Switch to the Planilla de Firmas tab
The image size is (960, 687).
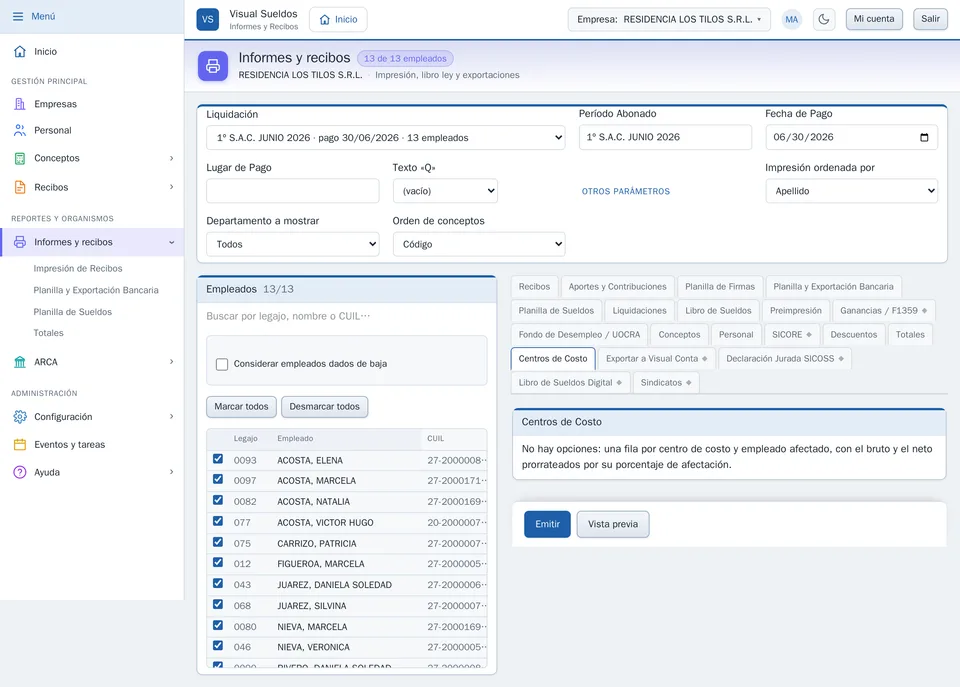click(720, 287)
